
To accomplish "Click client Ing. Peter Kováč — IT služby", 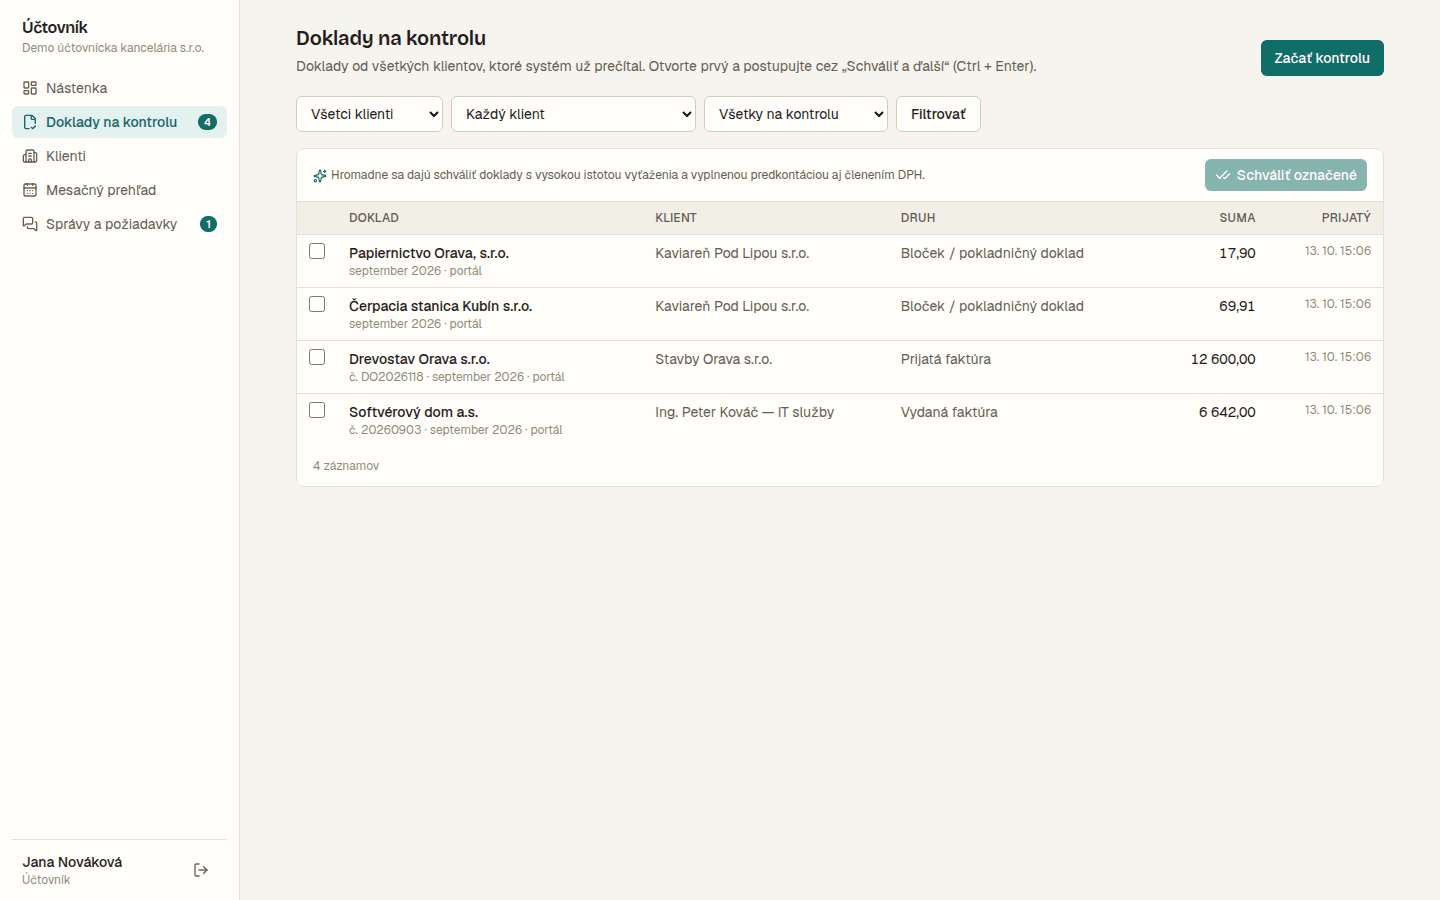I will click(x=745, y=412).
